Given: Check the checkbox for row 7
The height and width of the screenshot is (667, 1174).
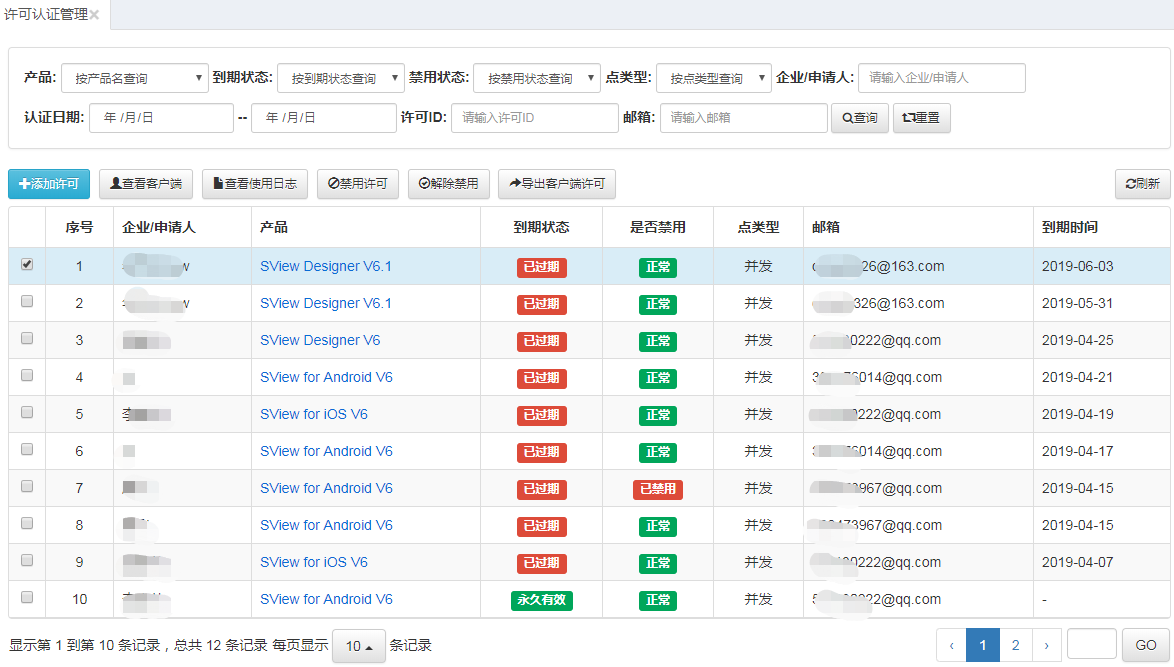Looking at the screenshot, I should [x=27, y=487].
